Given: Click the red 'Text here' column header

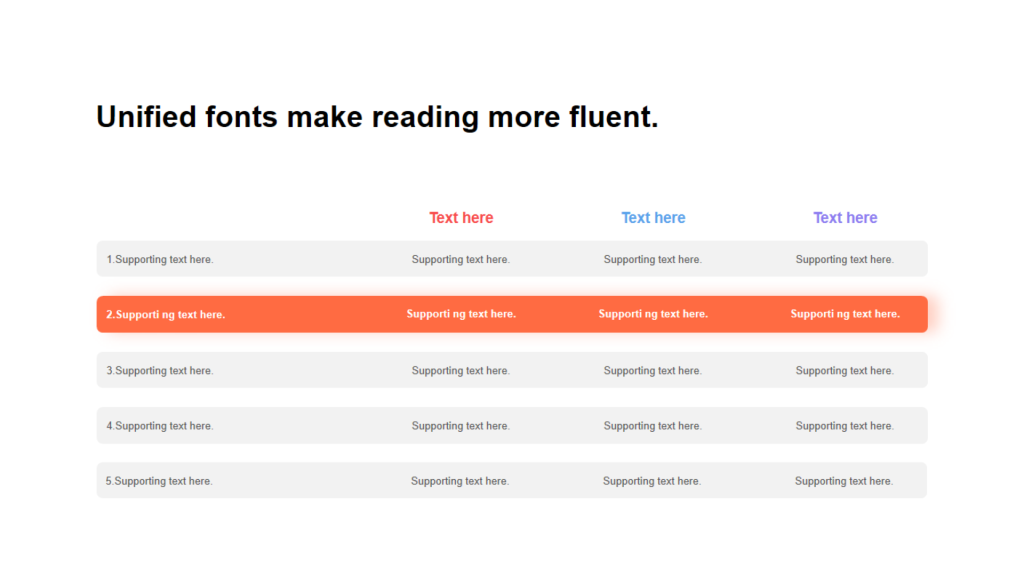Looking at the screenshot, I should 461,217.
